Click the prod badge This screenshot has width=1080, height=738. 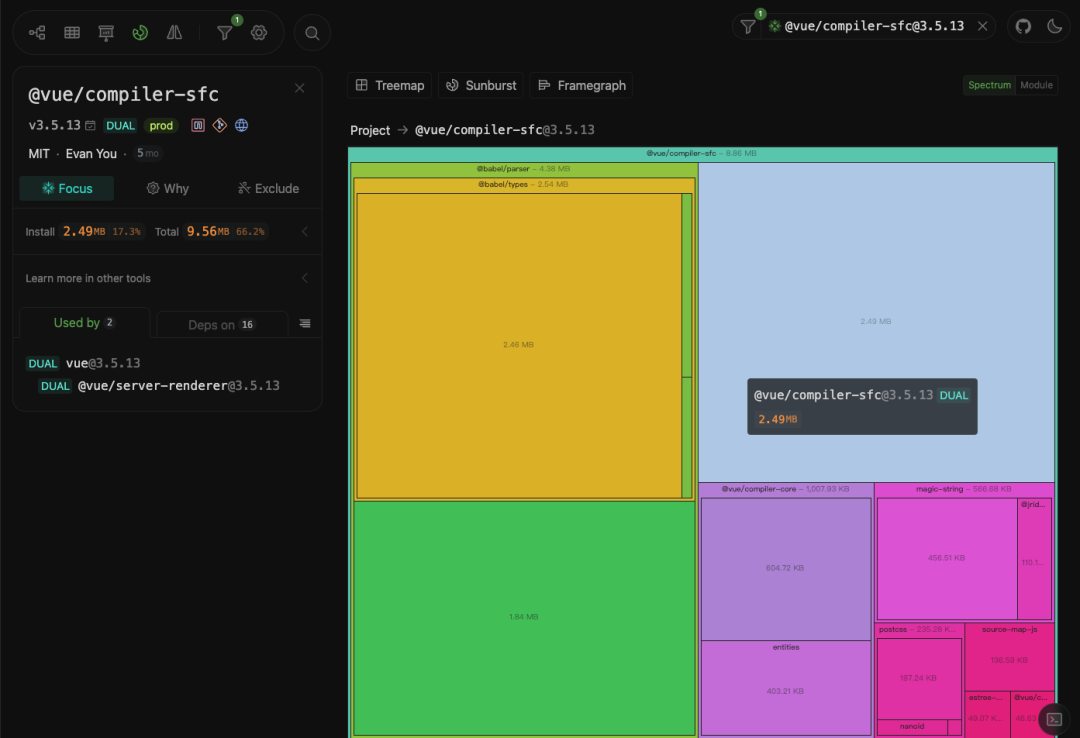coord(161,125)
